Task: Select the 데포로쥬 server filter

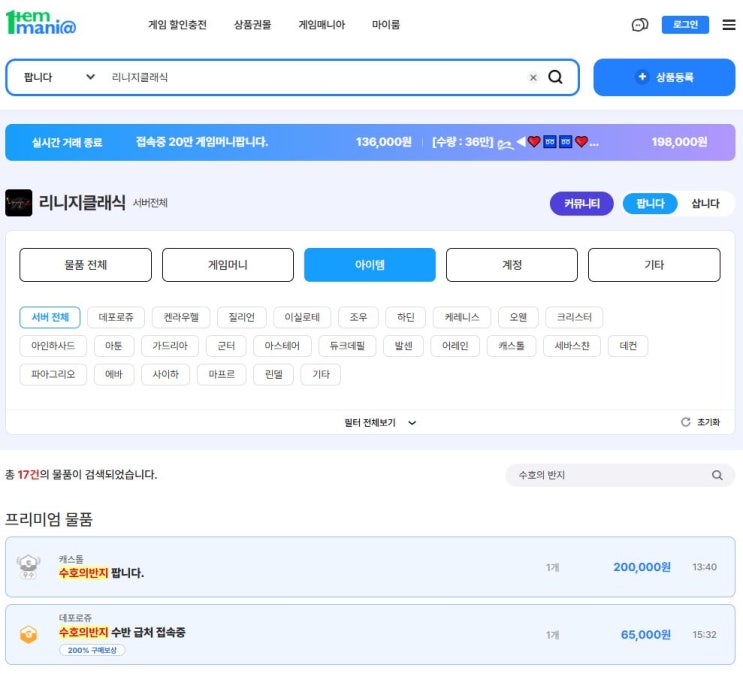Action: (x=116, y=317)
